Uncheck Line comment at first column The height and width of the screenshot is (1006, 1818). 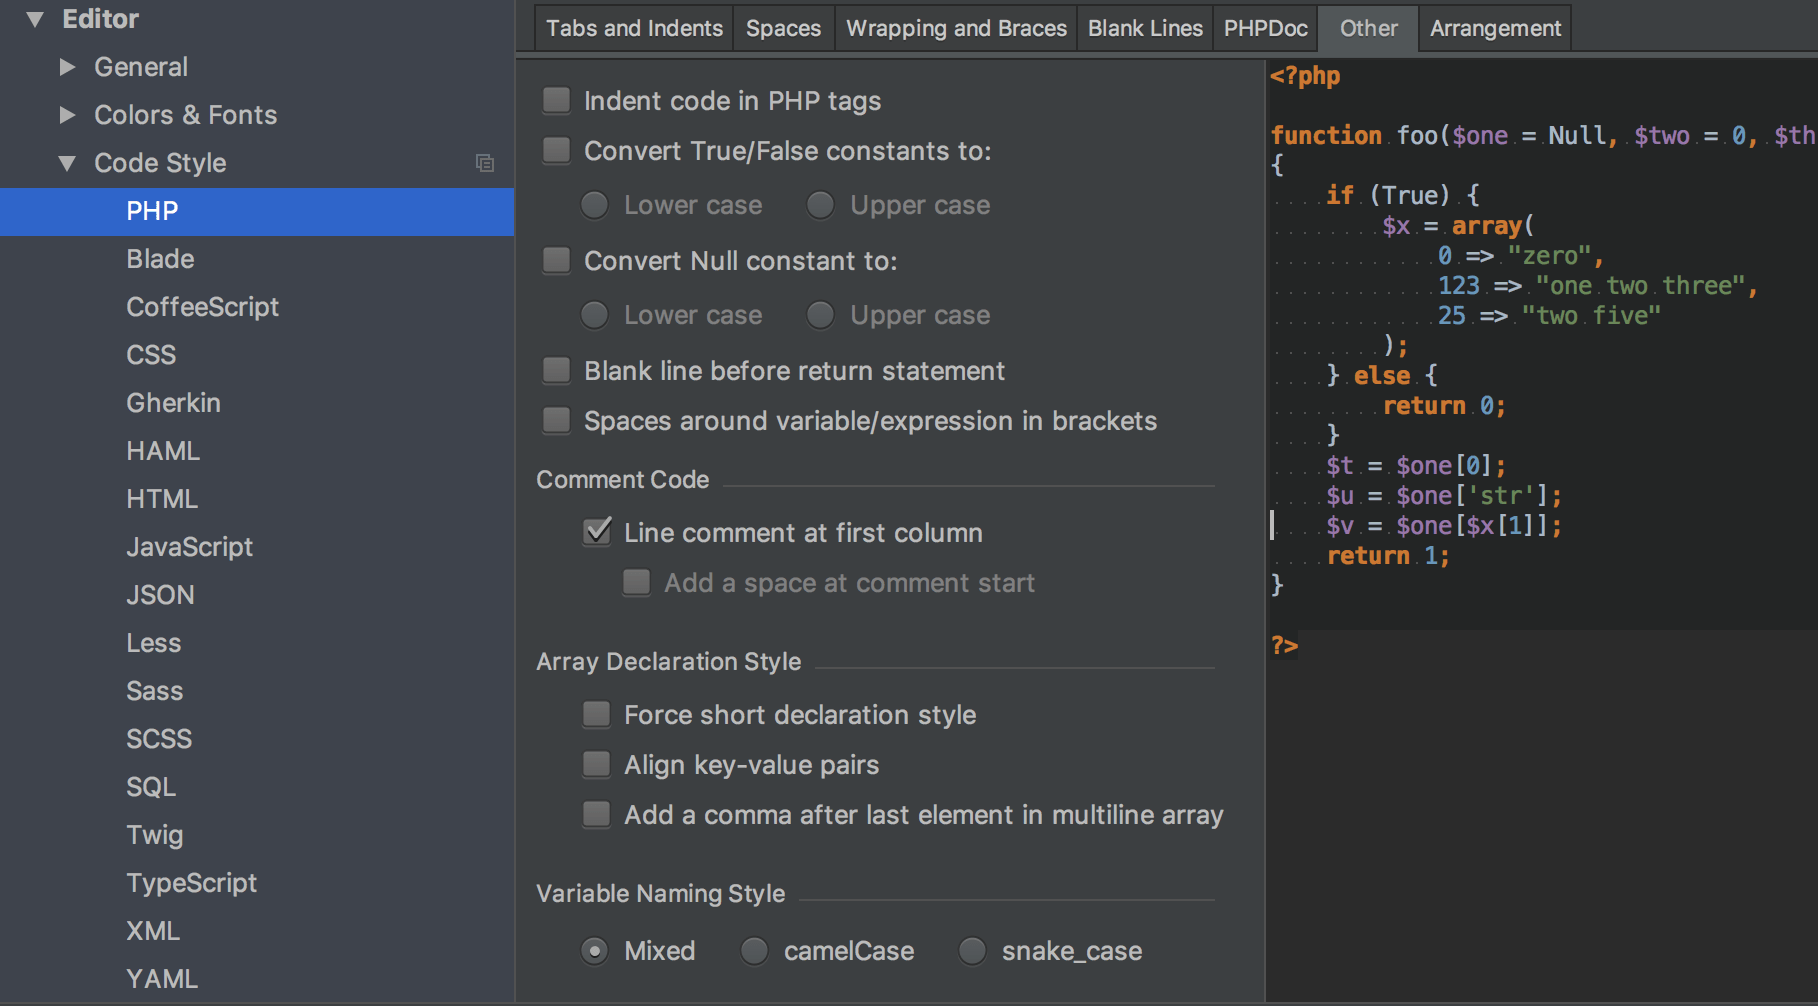(597, 532)
